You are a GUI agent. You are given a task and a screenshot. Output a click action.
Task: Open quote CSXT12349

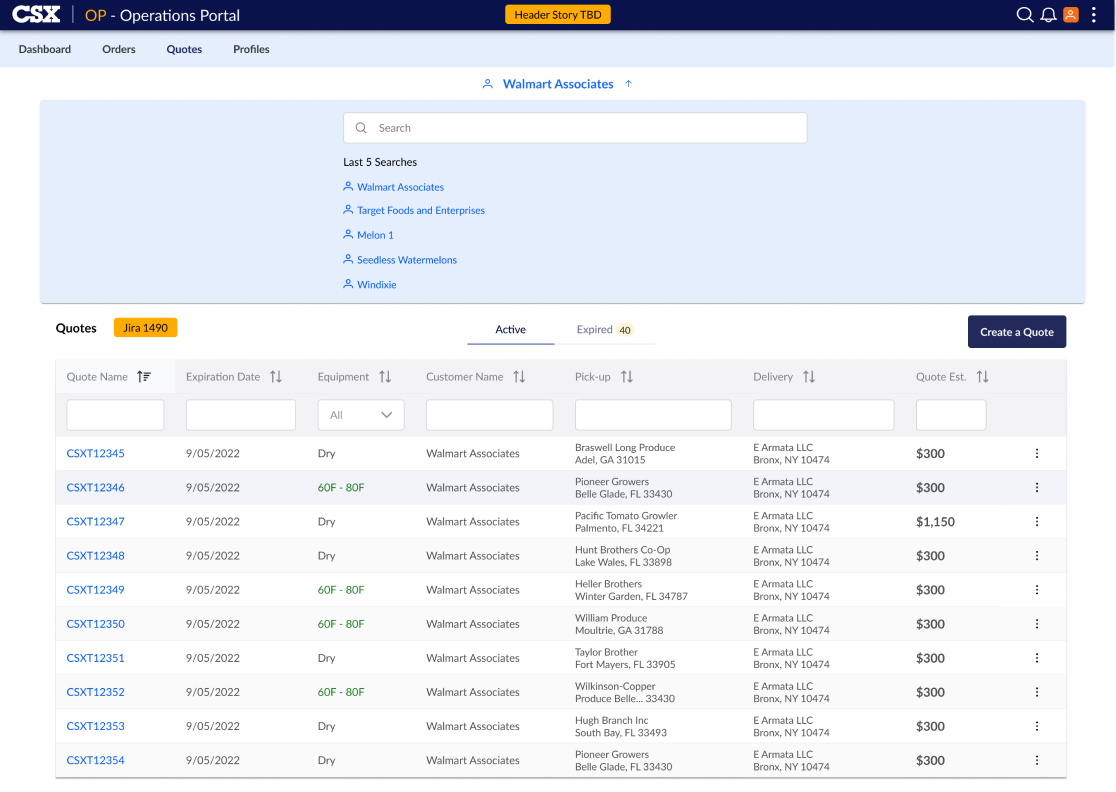pos(95,590)
